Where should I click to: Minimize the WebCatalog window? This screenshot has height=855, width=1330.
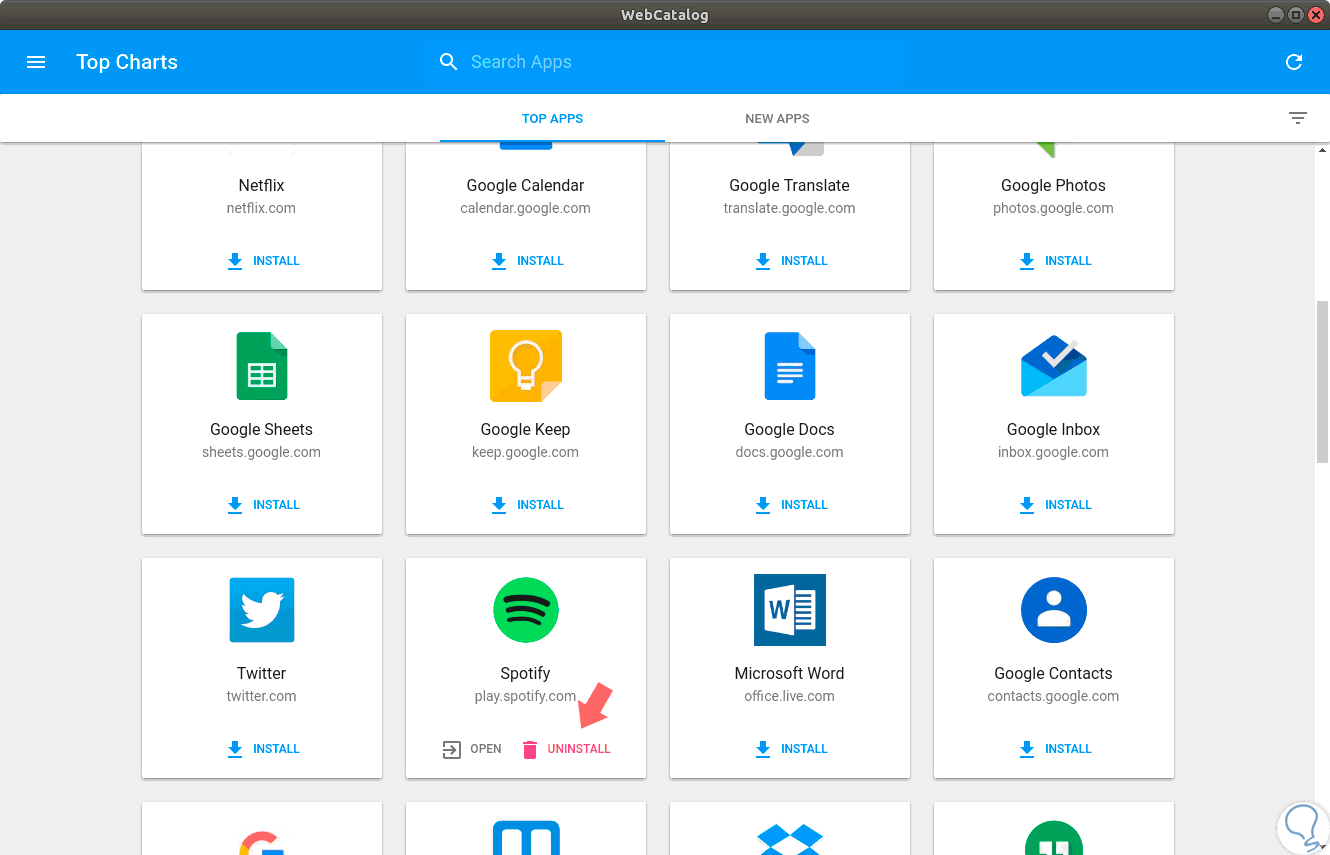tap(1275, 15)
